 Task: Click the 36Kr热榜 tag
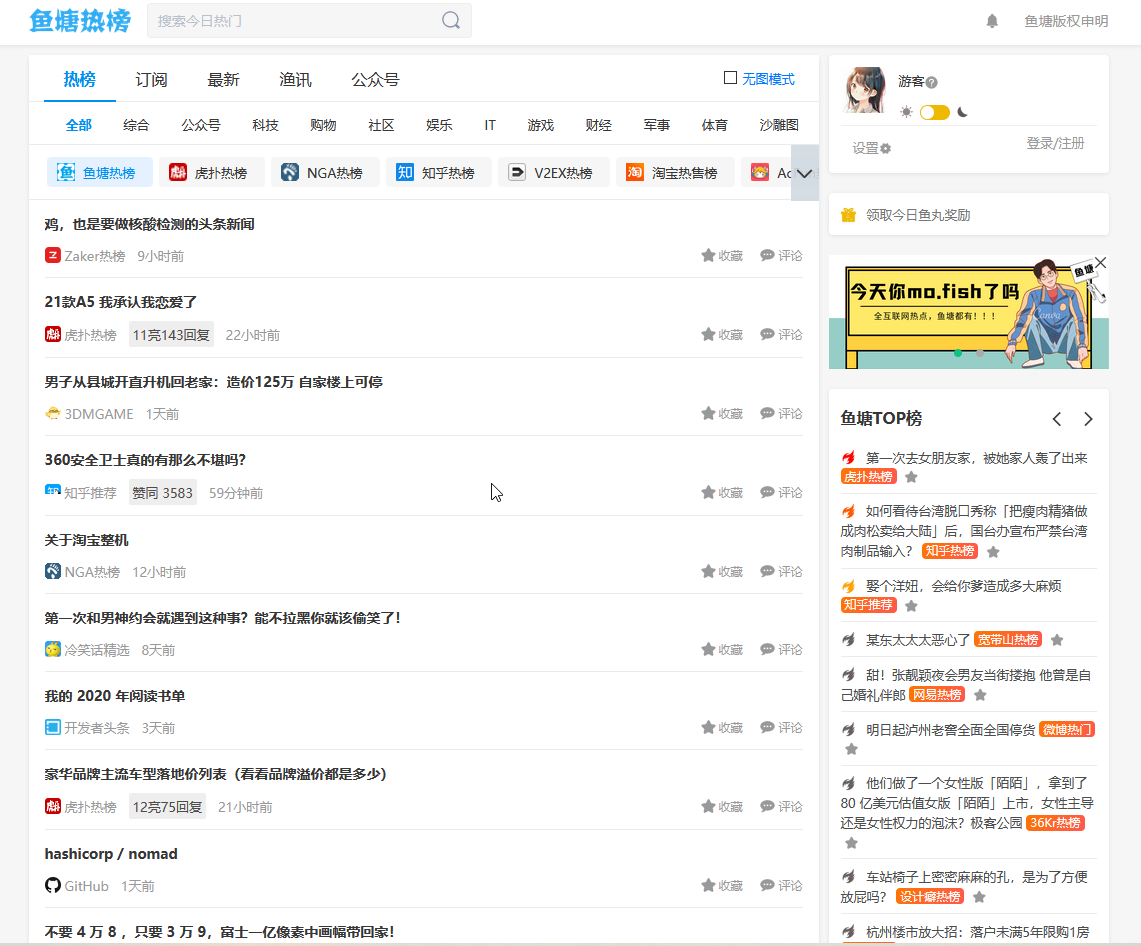1055,823
